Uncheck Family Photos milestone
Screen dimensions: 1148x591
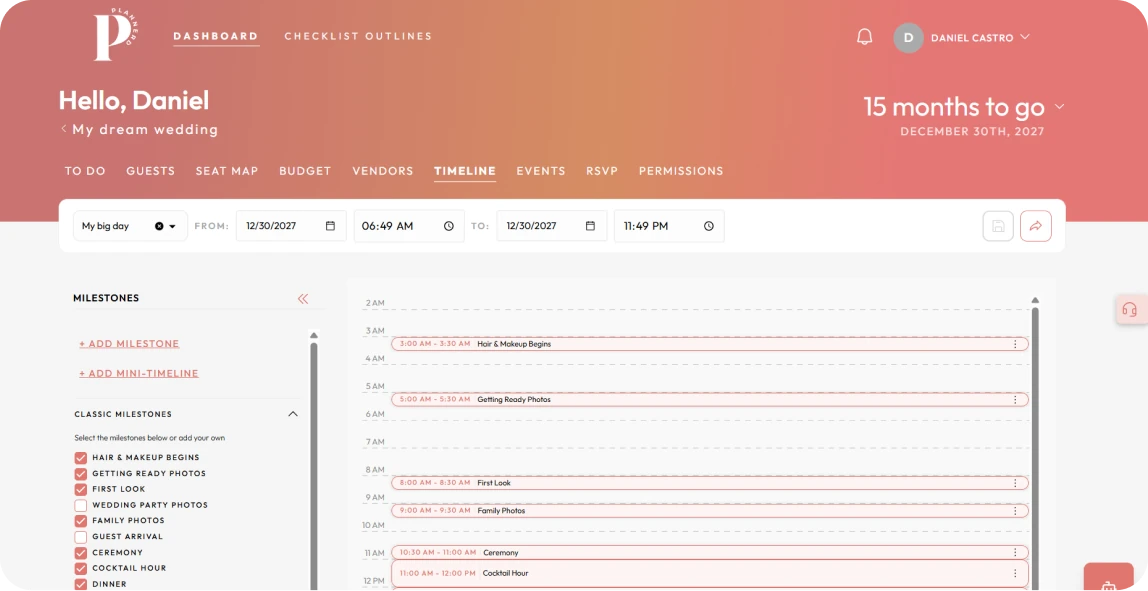pos(81,521)
